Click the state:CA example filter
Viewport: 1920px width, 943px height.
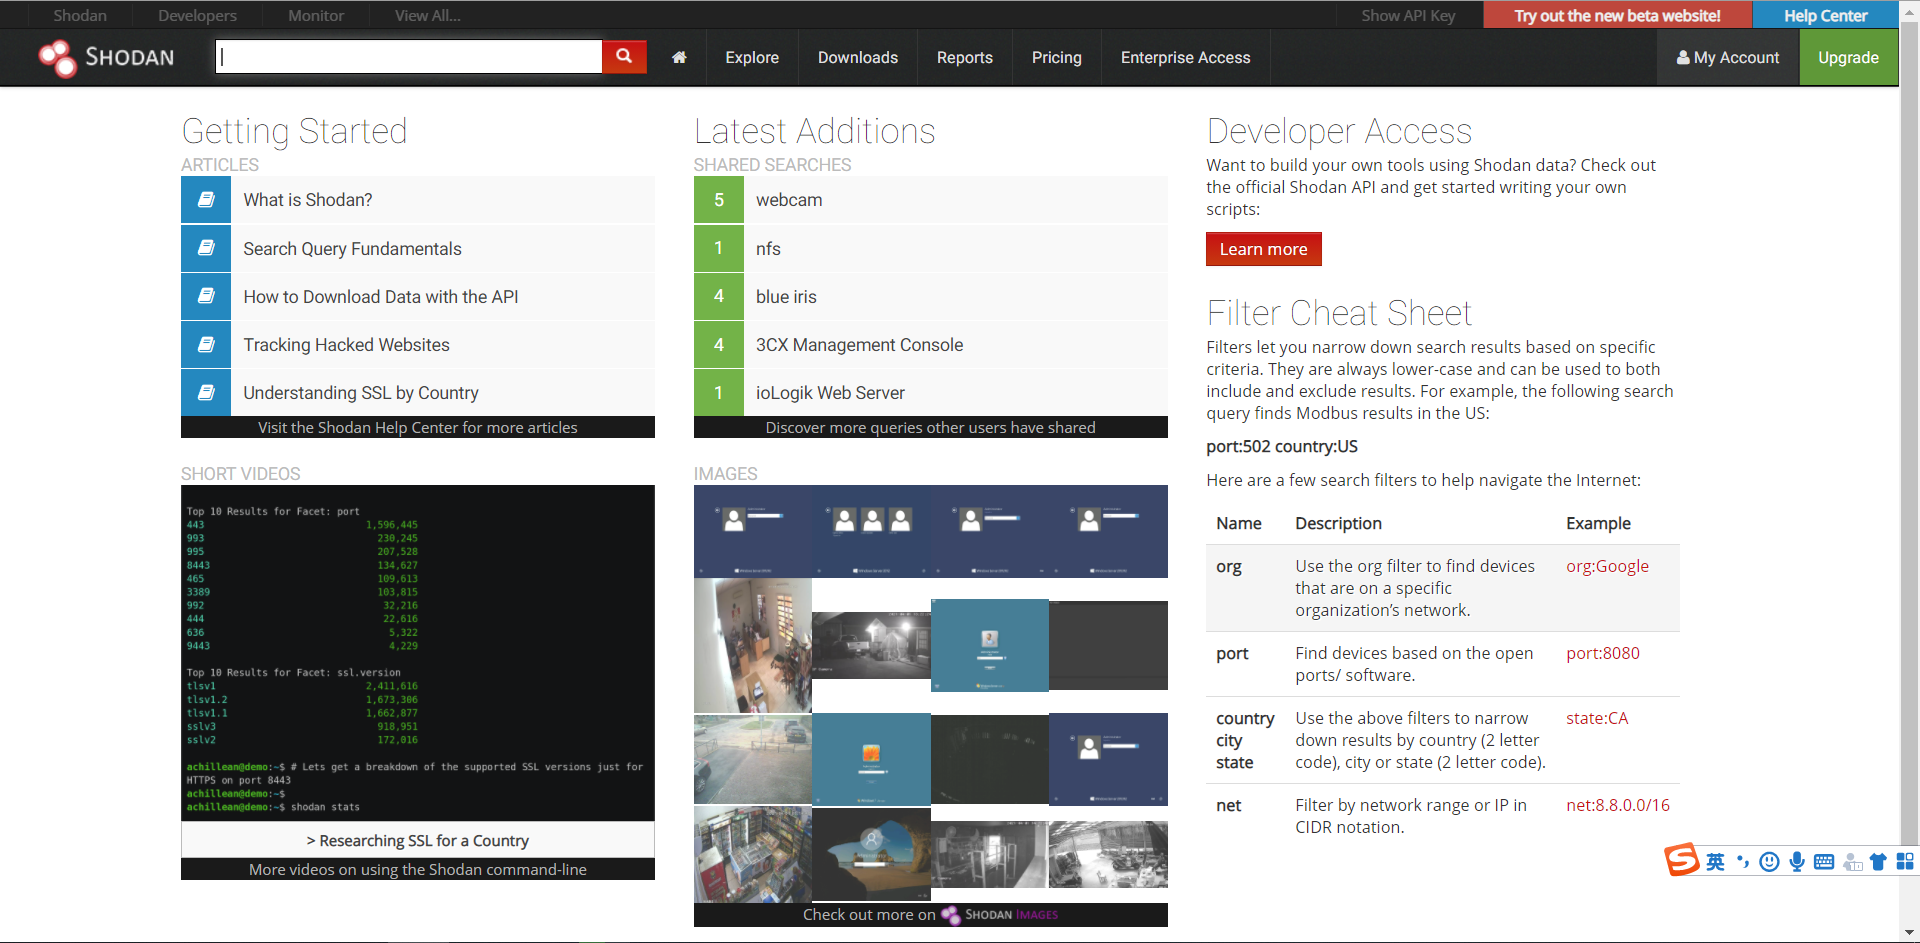pos(1597,718)
